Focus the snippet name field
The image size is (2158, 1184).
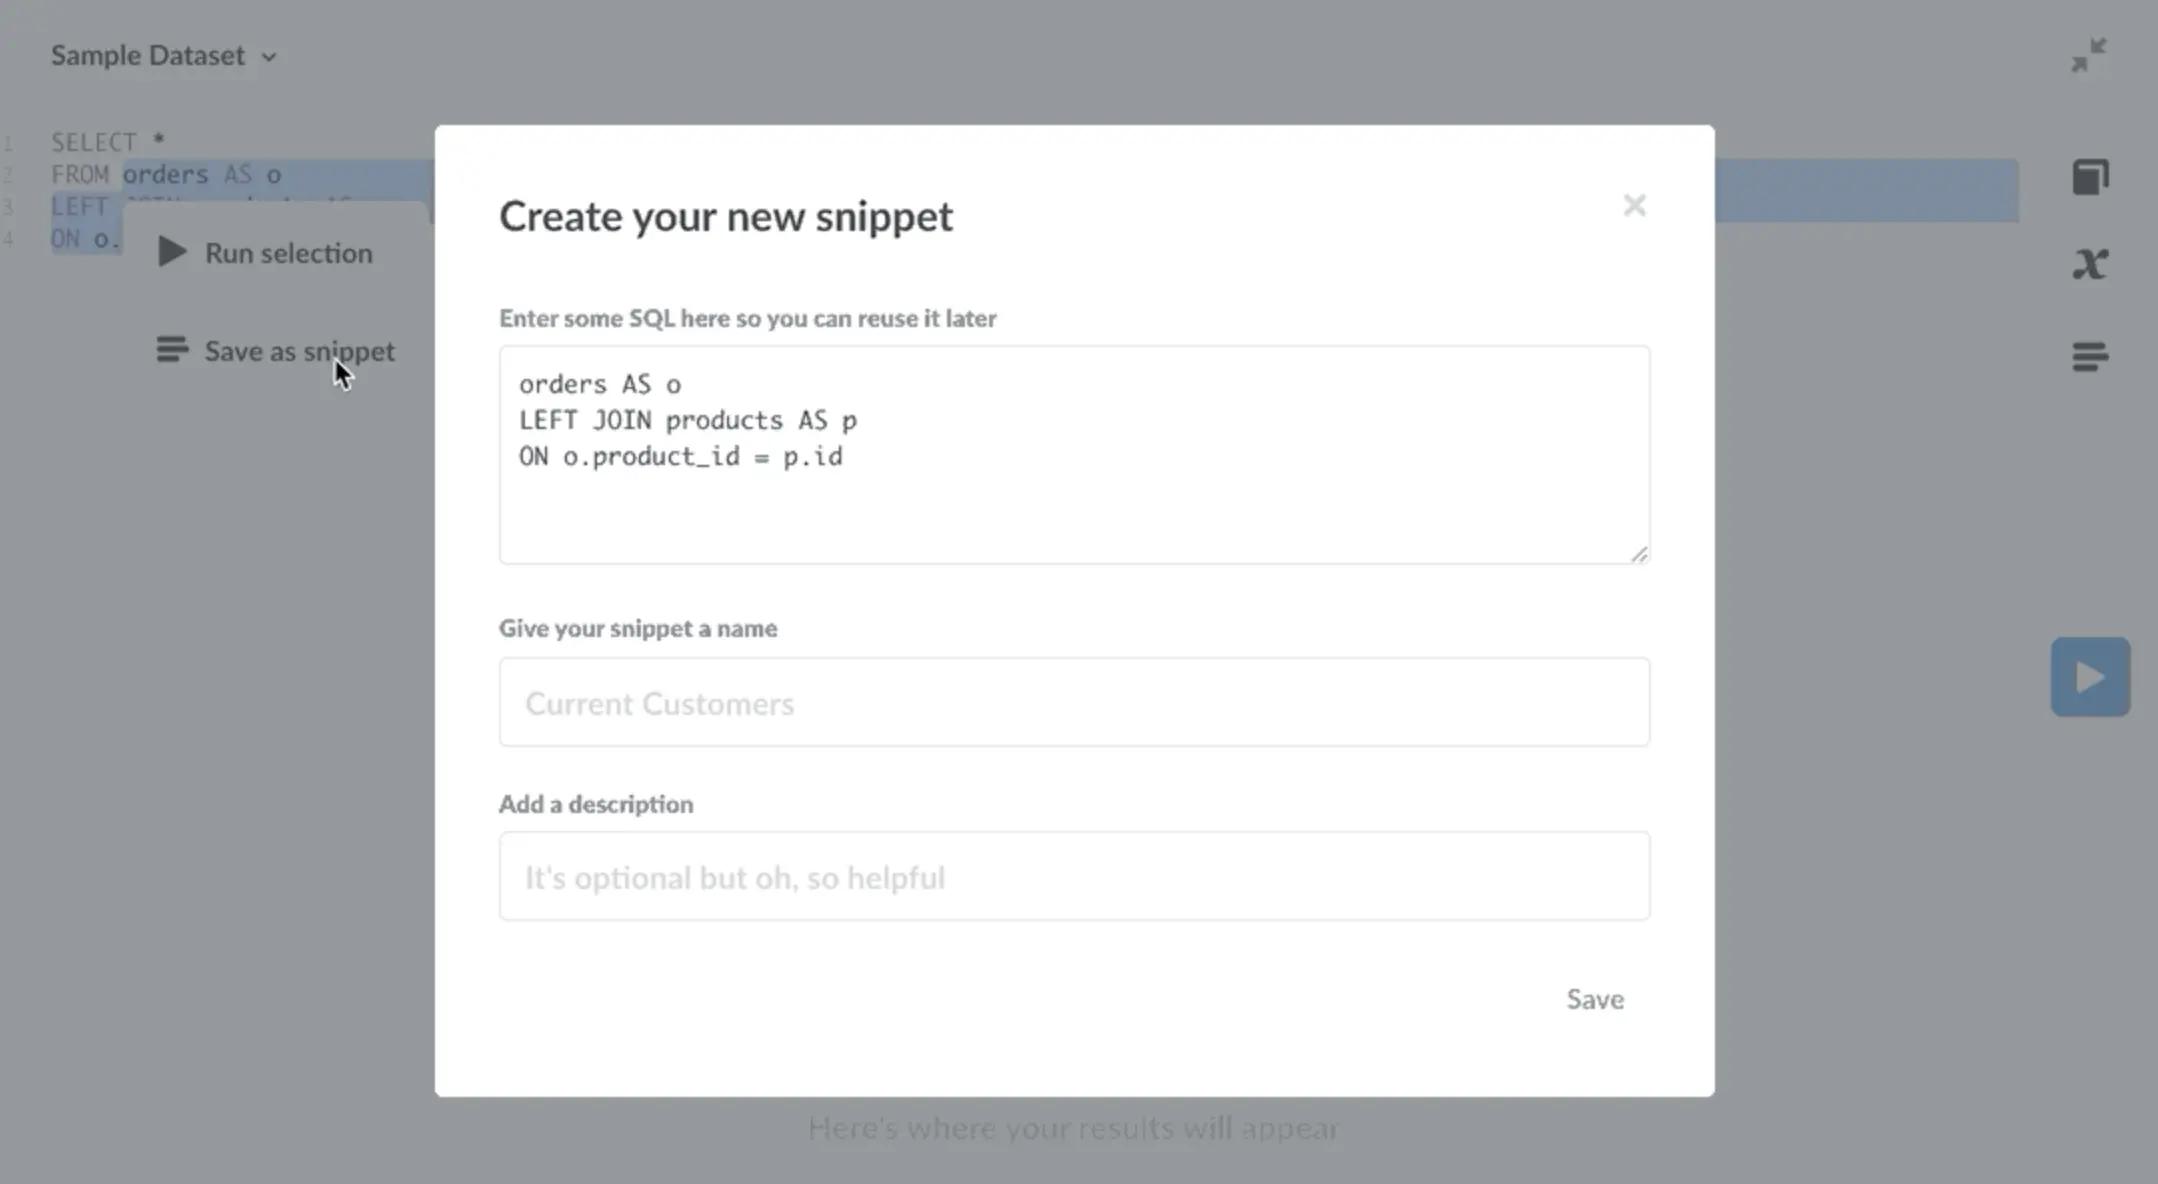pos(1073,702)
